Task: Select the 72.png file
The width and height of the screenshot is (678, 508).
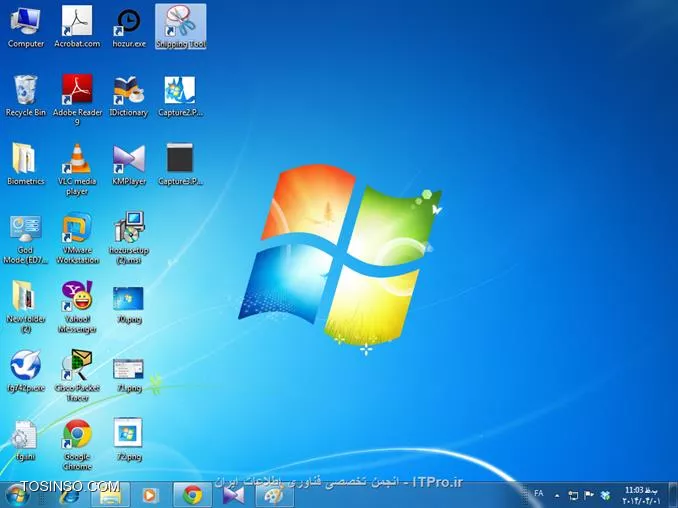Action: coord(129,440)
